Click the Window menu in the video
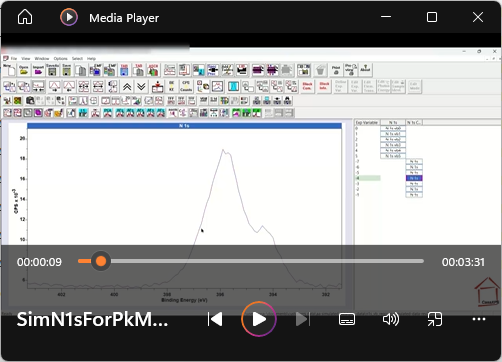The width and height of the screenshot is (502, 362). 42,58
